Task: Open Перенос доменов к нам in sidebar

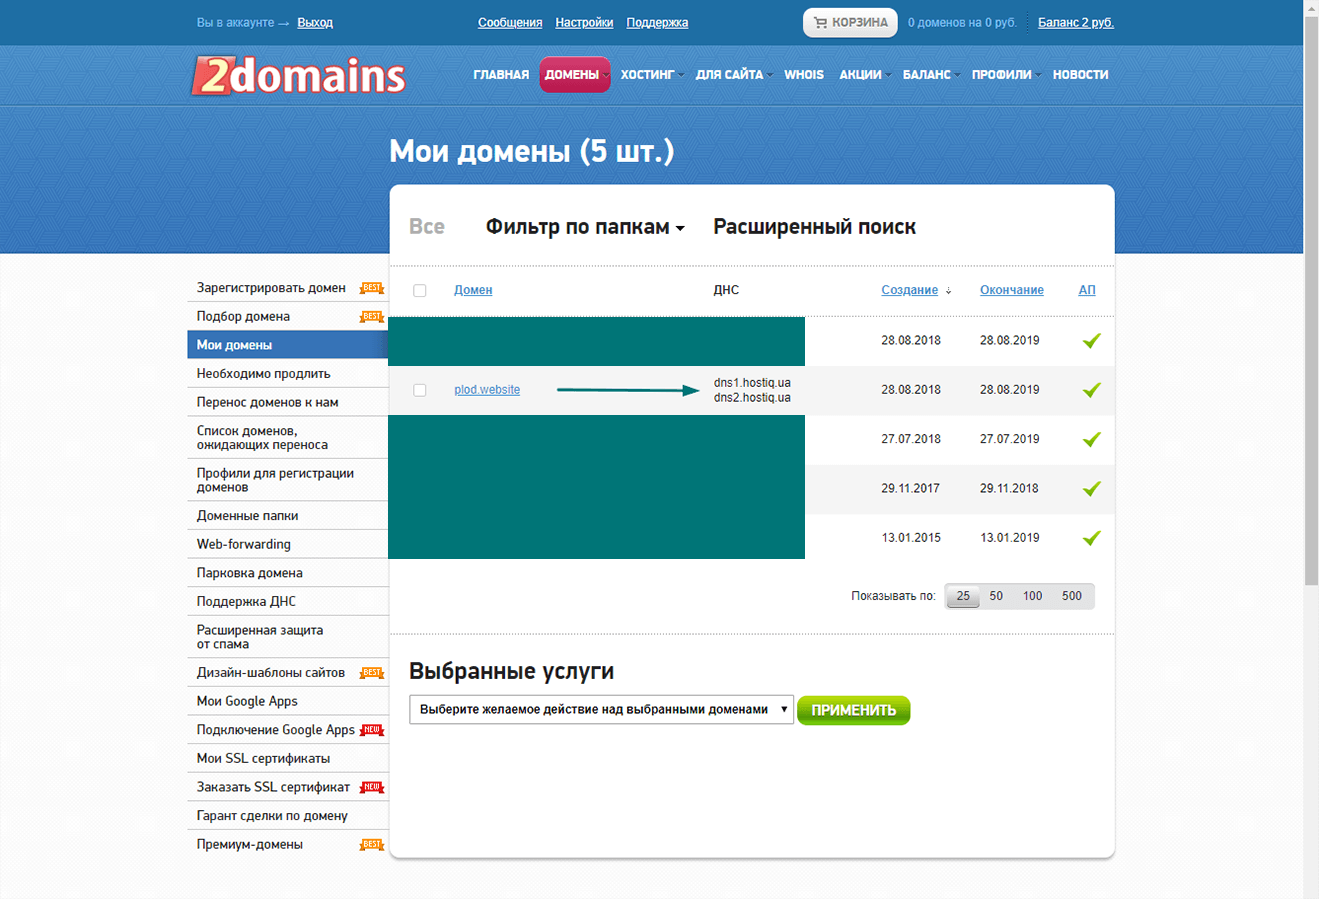Action: pyautogui.click(x=267, y=403)
